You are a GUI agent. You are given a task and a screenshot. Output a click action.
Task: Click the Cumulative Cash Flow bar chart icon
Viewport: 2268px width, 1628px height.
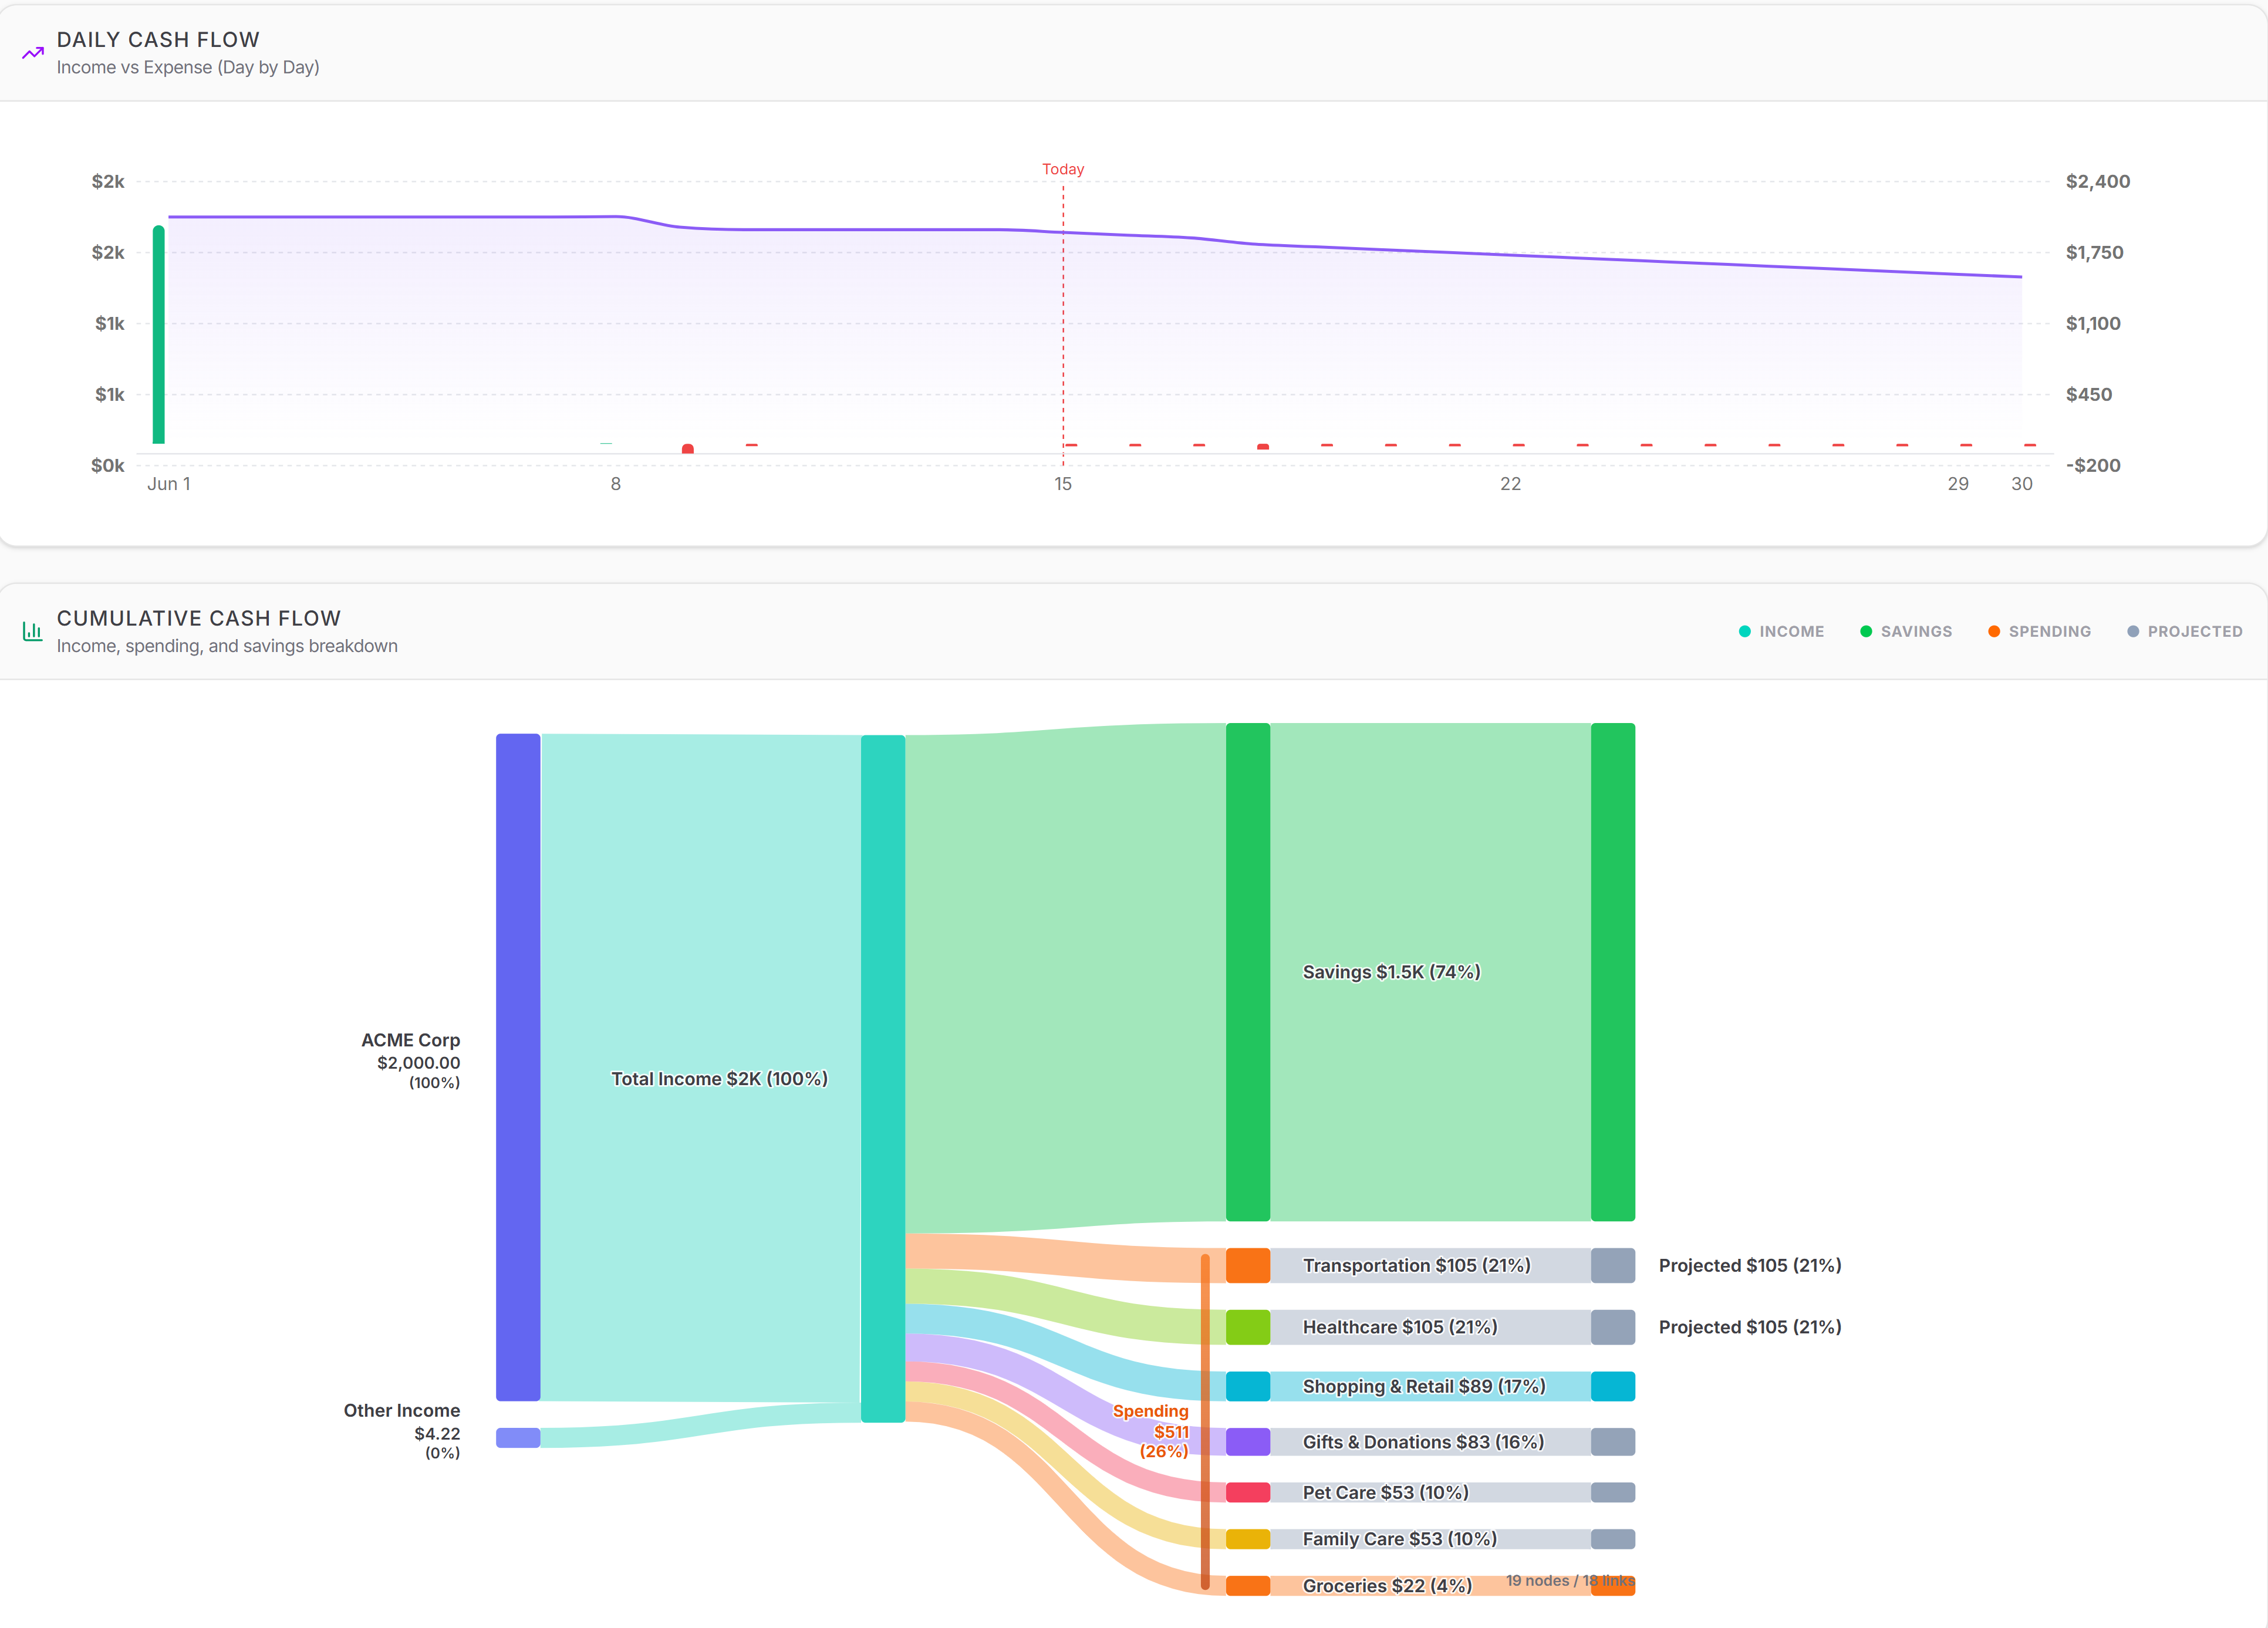[33, 631]
